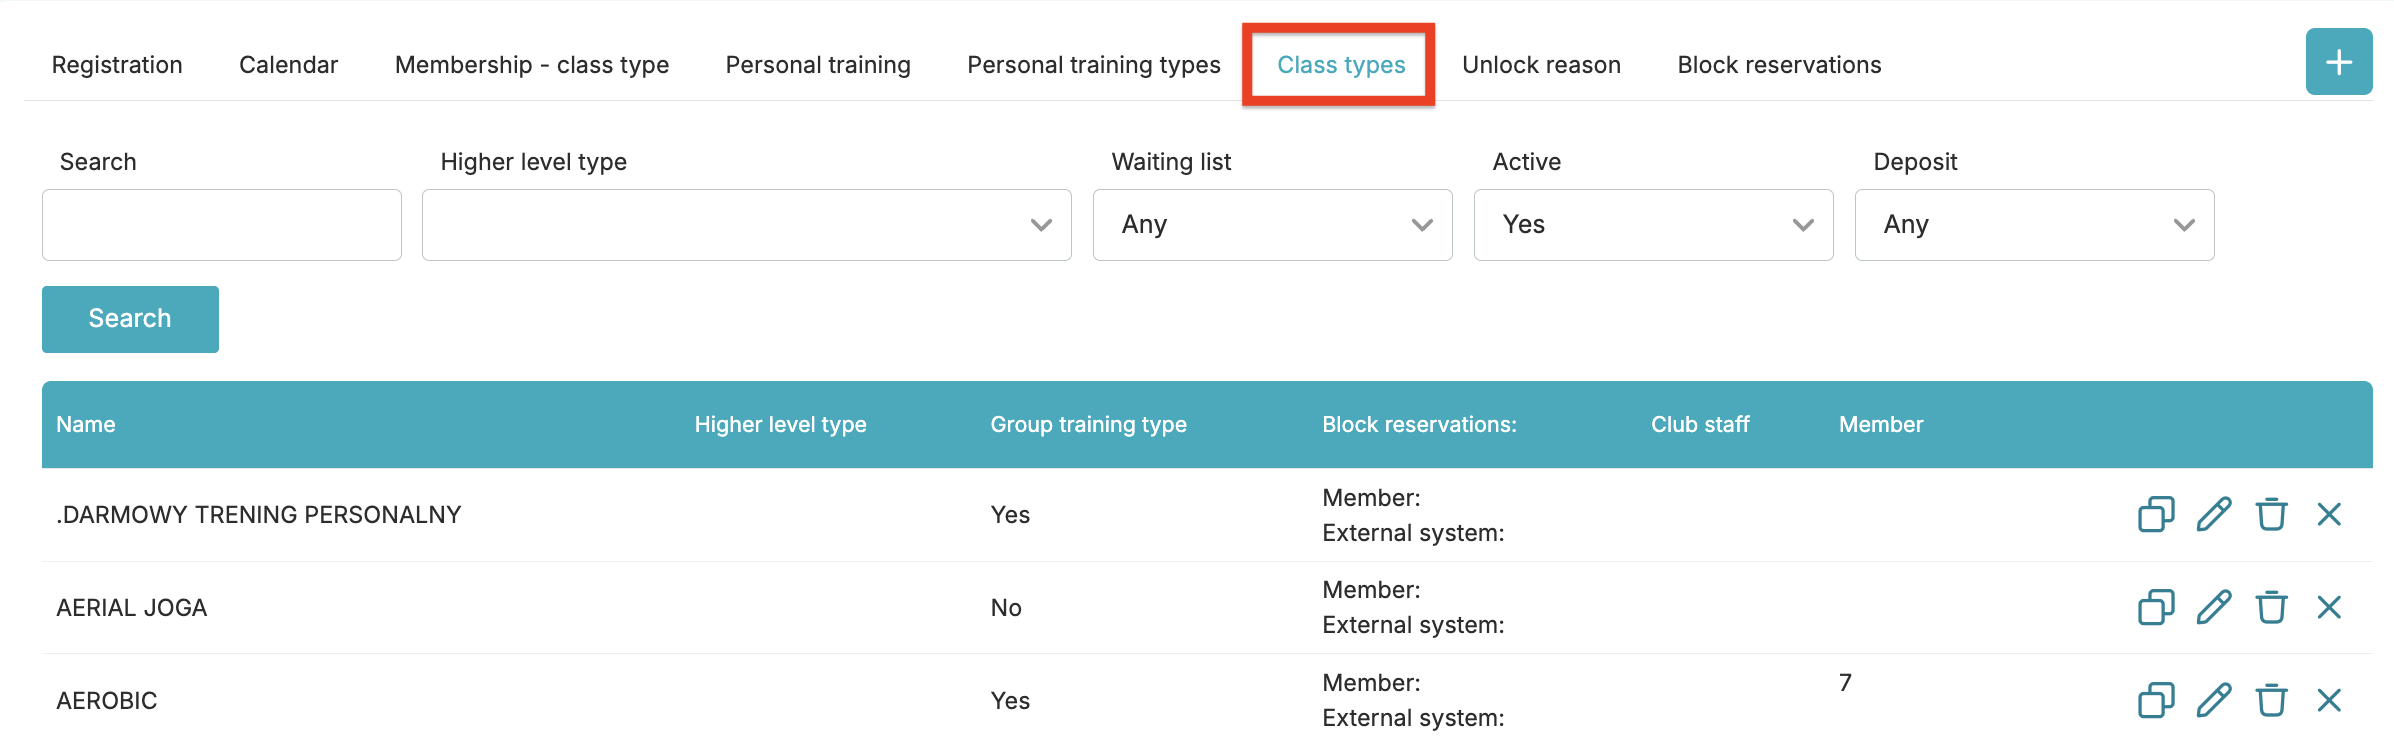This screenshot has width=2394, height=744.
Task: Open the Higher level type dropdown
Action: tap(746, 225)
